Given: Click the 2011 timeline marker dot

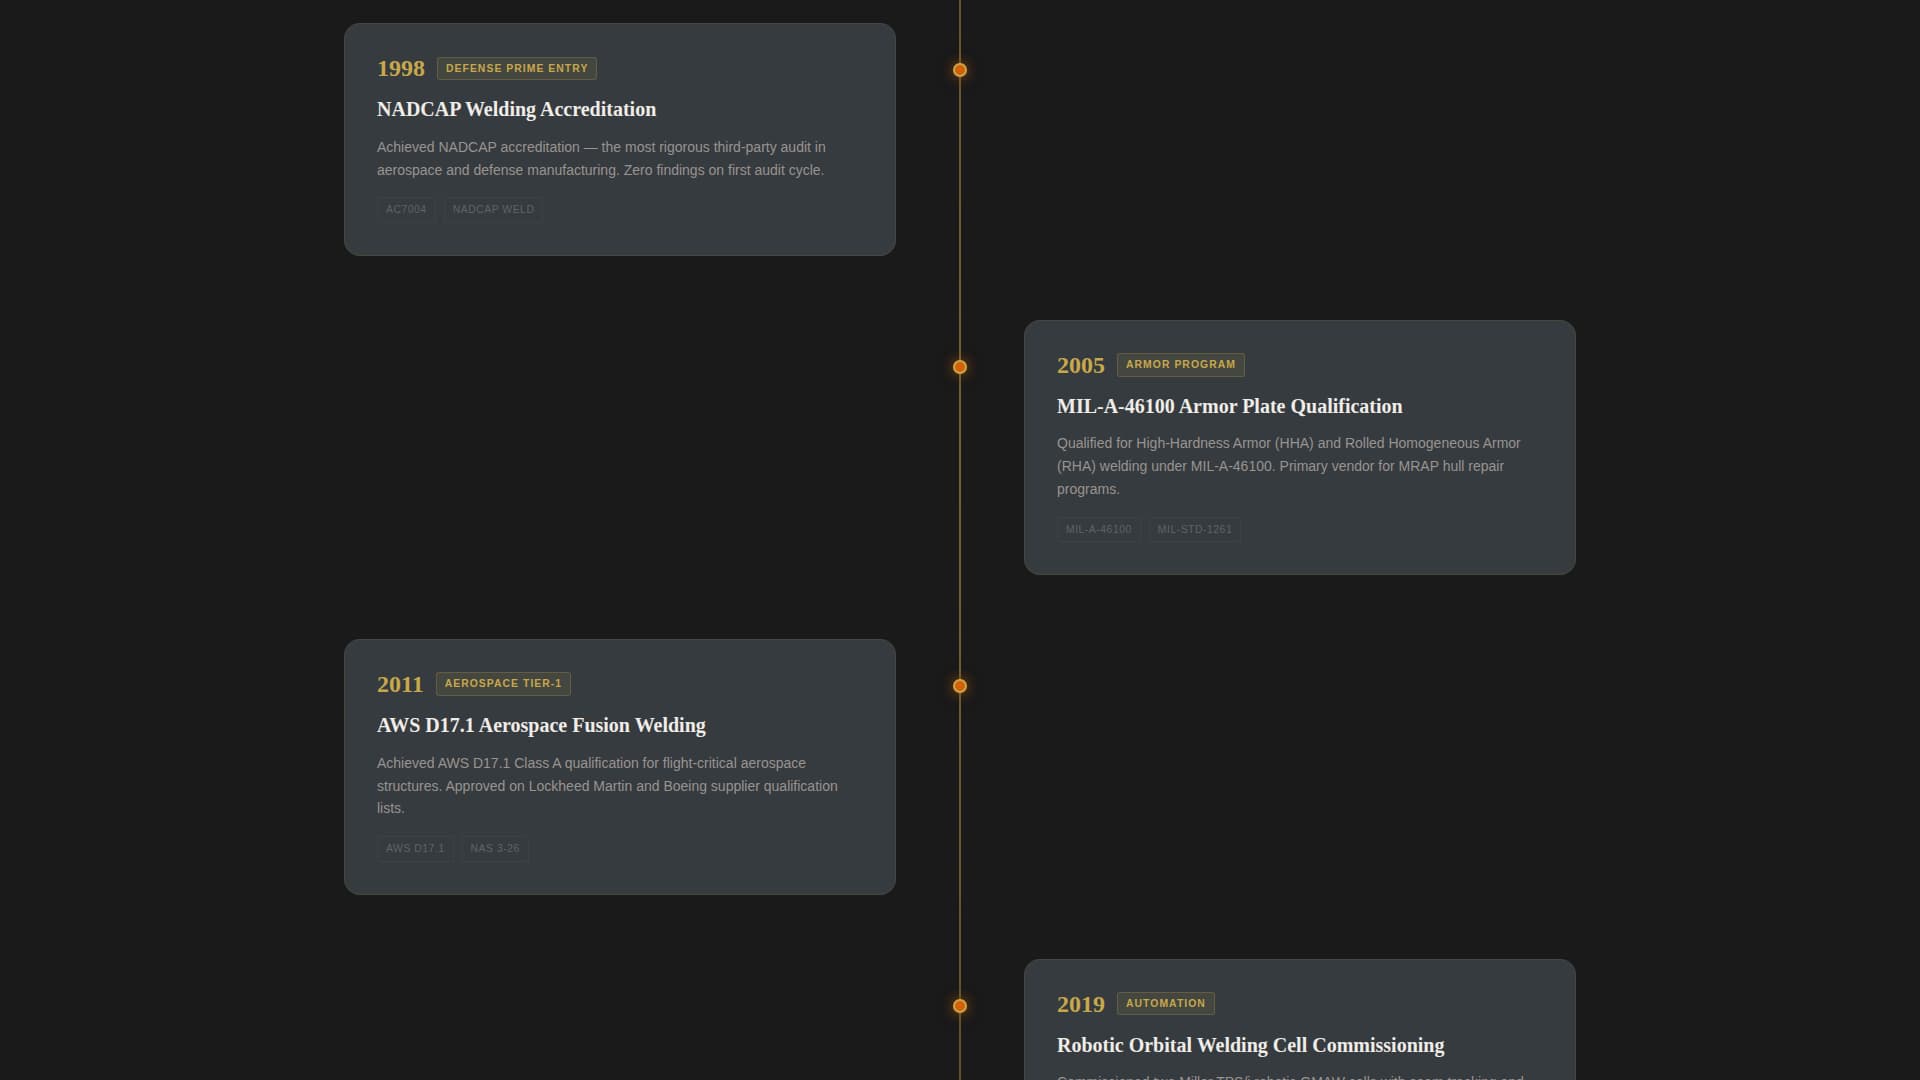Looking at the screenshot, I should (x=959, y=685).
